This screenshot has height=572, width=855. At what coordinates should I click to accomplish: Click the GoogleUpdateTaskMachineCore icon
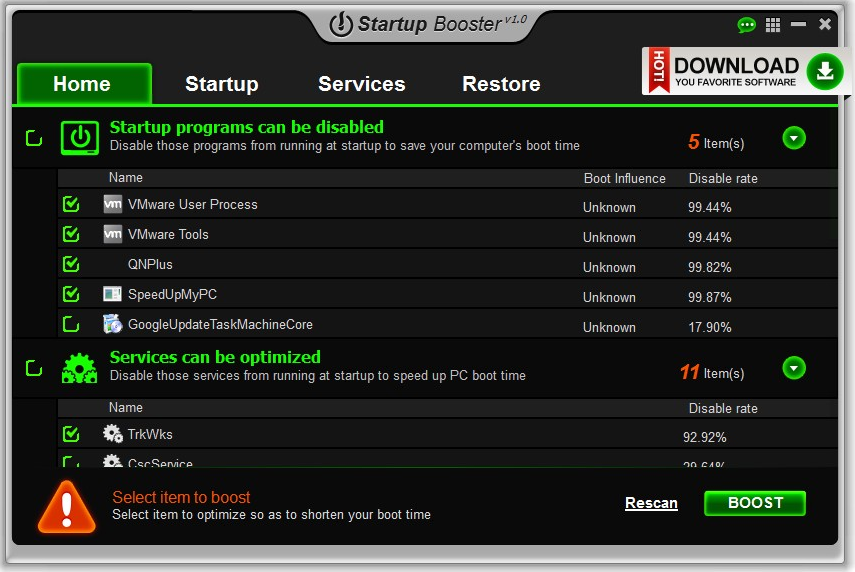112,323
